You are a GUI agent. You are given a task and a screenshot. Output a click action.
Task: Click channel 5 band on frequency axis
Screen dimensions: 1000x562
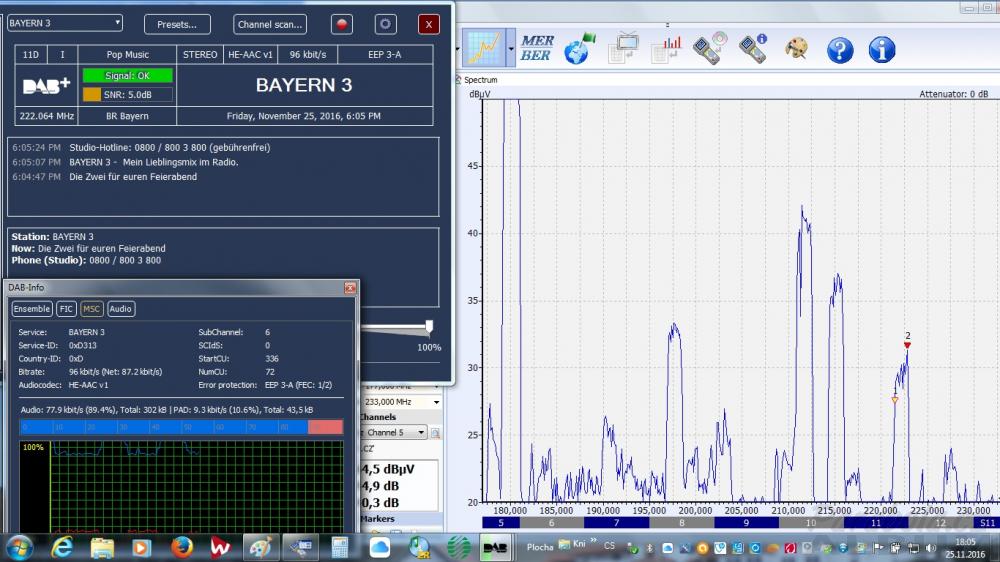(501, 523)
